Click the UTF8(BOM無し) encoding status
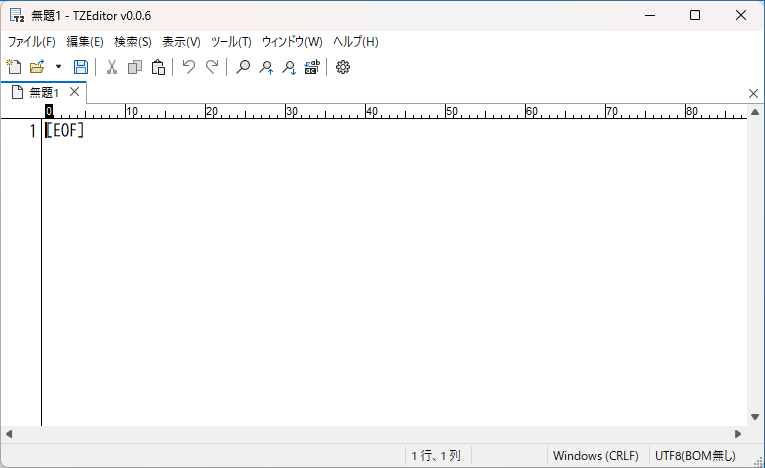Screen dimensions: 765x468 pos(695,455)
